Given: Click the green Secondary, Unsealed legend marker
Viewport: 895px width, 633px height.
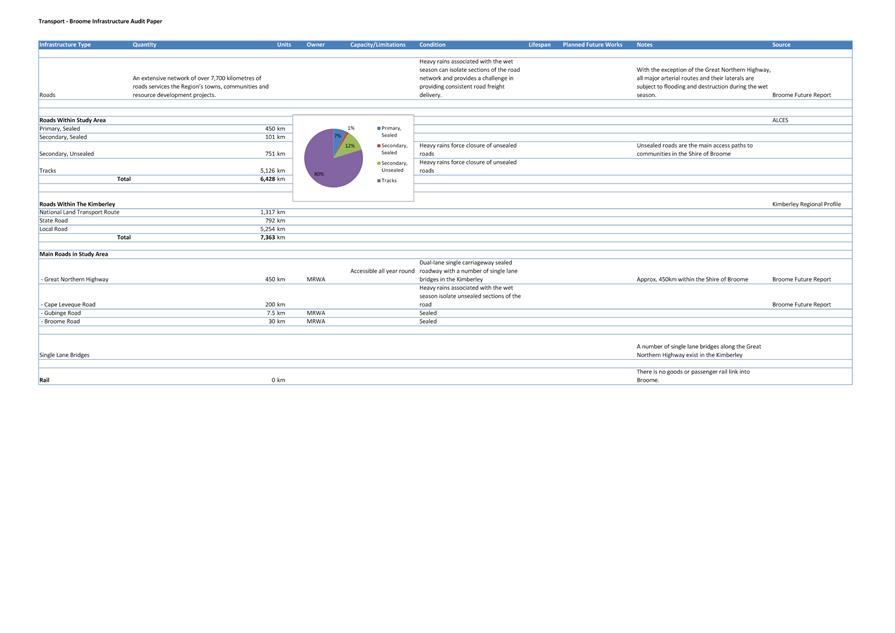Looking at the screenshot, I should click(x=379, y=163).
